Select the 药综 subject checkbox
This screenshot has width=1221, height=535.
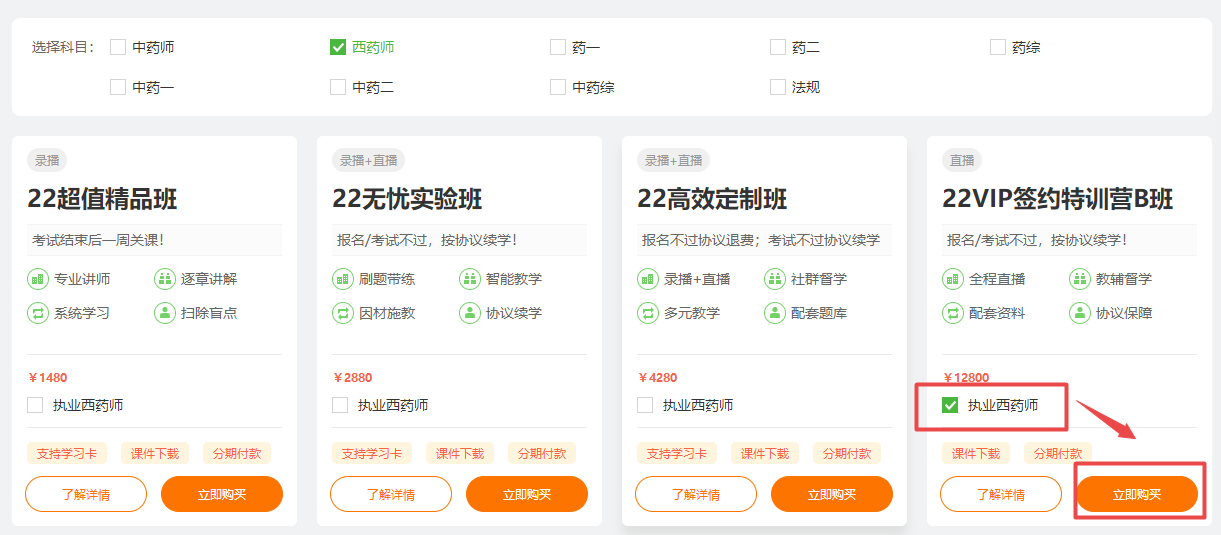coord(998,47)
